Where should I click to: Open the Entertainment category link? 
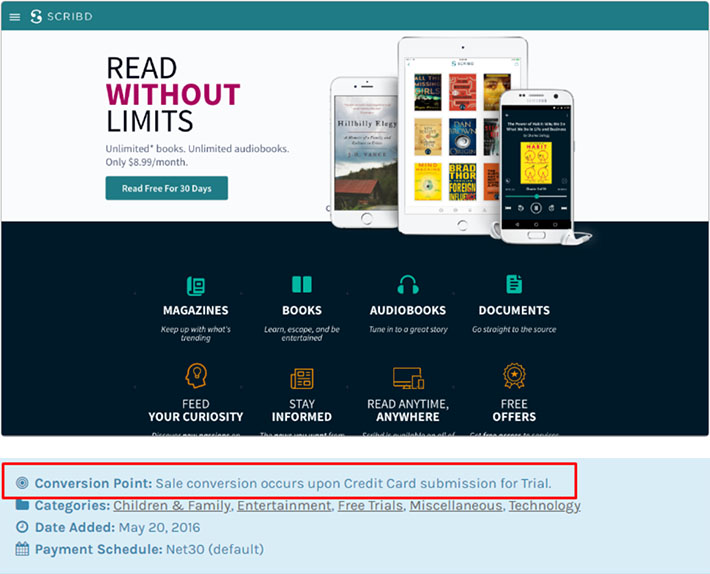point(284,505)
